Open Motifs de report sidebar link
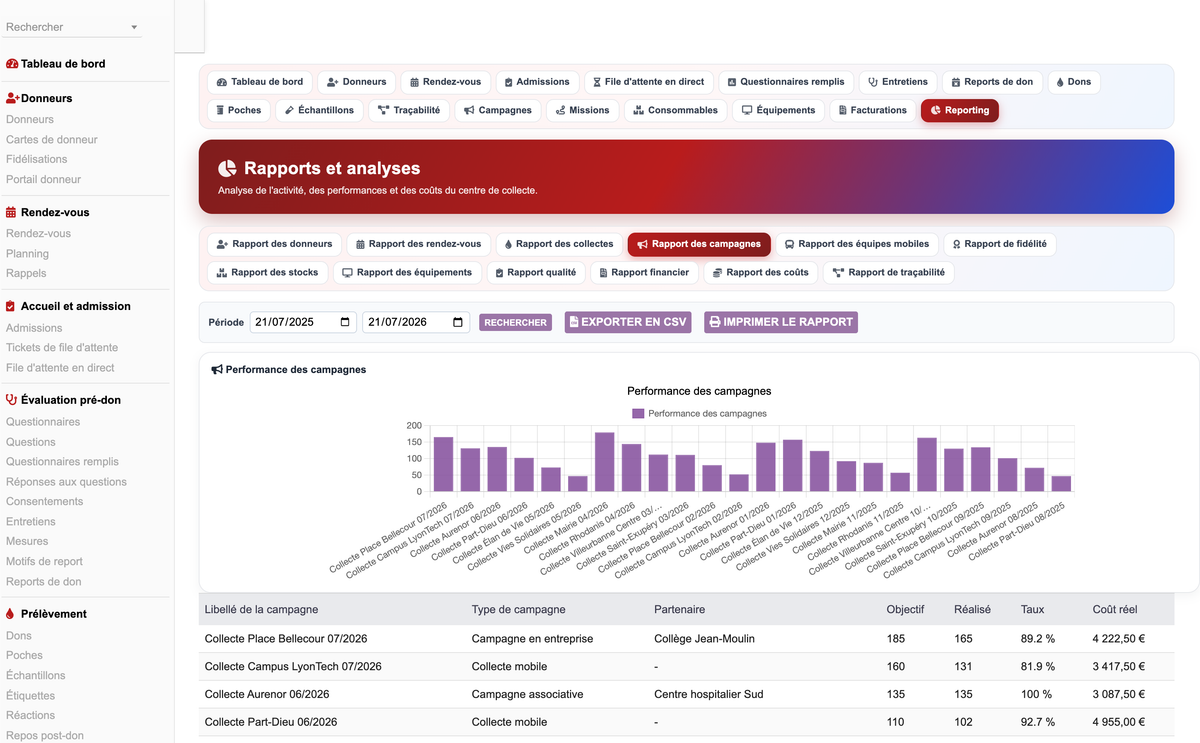The width and height of the screenshot is (1200, 743). click(44, 562)
